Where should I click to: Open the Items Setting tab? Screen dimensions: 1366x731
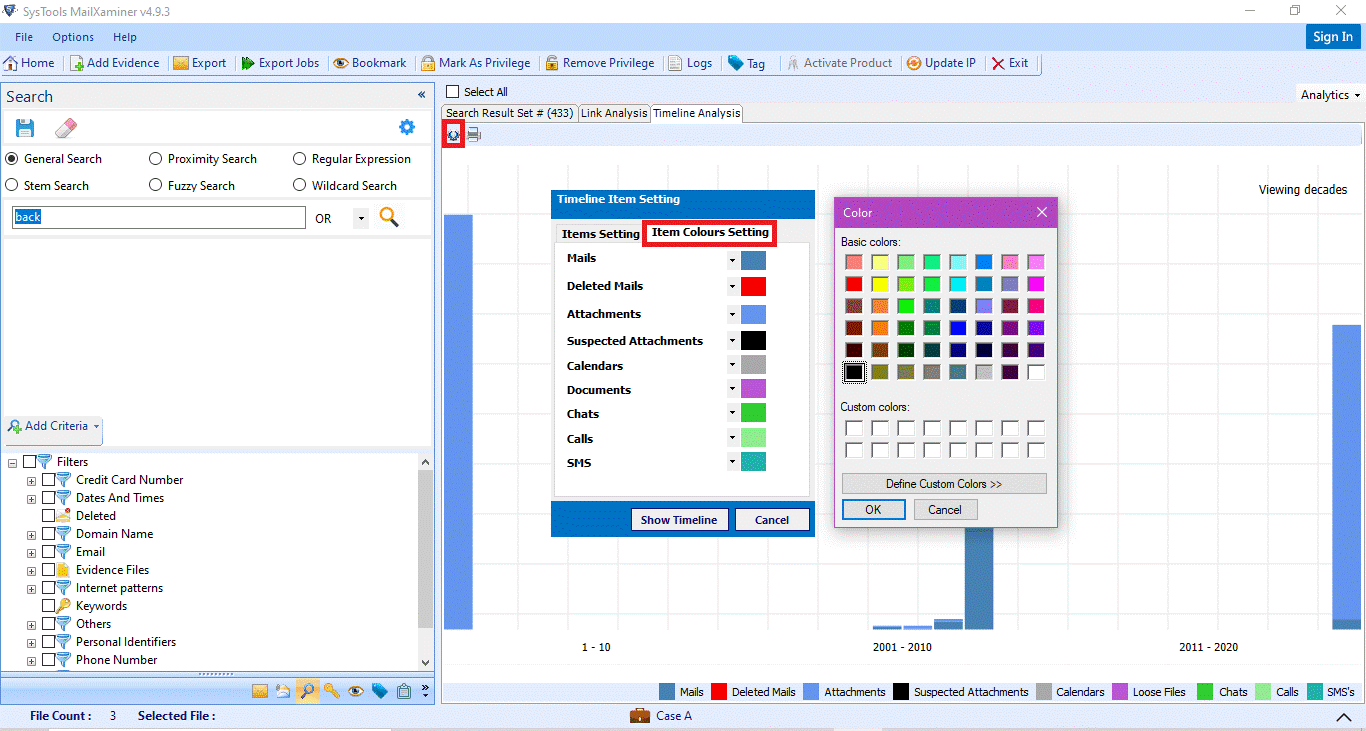[600, 234]
